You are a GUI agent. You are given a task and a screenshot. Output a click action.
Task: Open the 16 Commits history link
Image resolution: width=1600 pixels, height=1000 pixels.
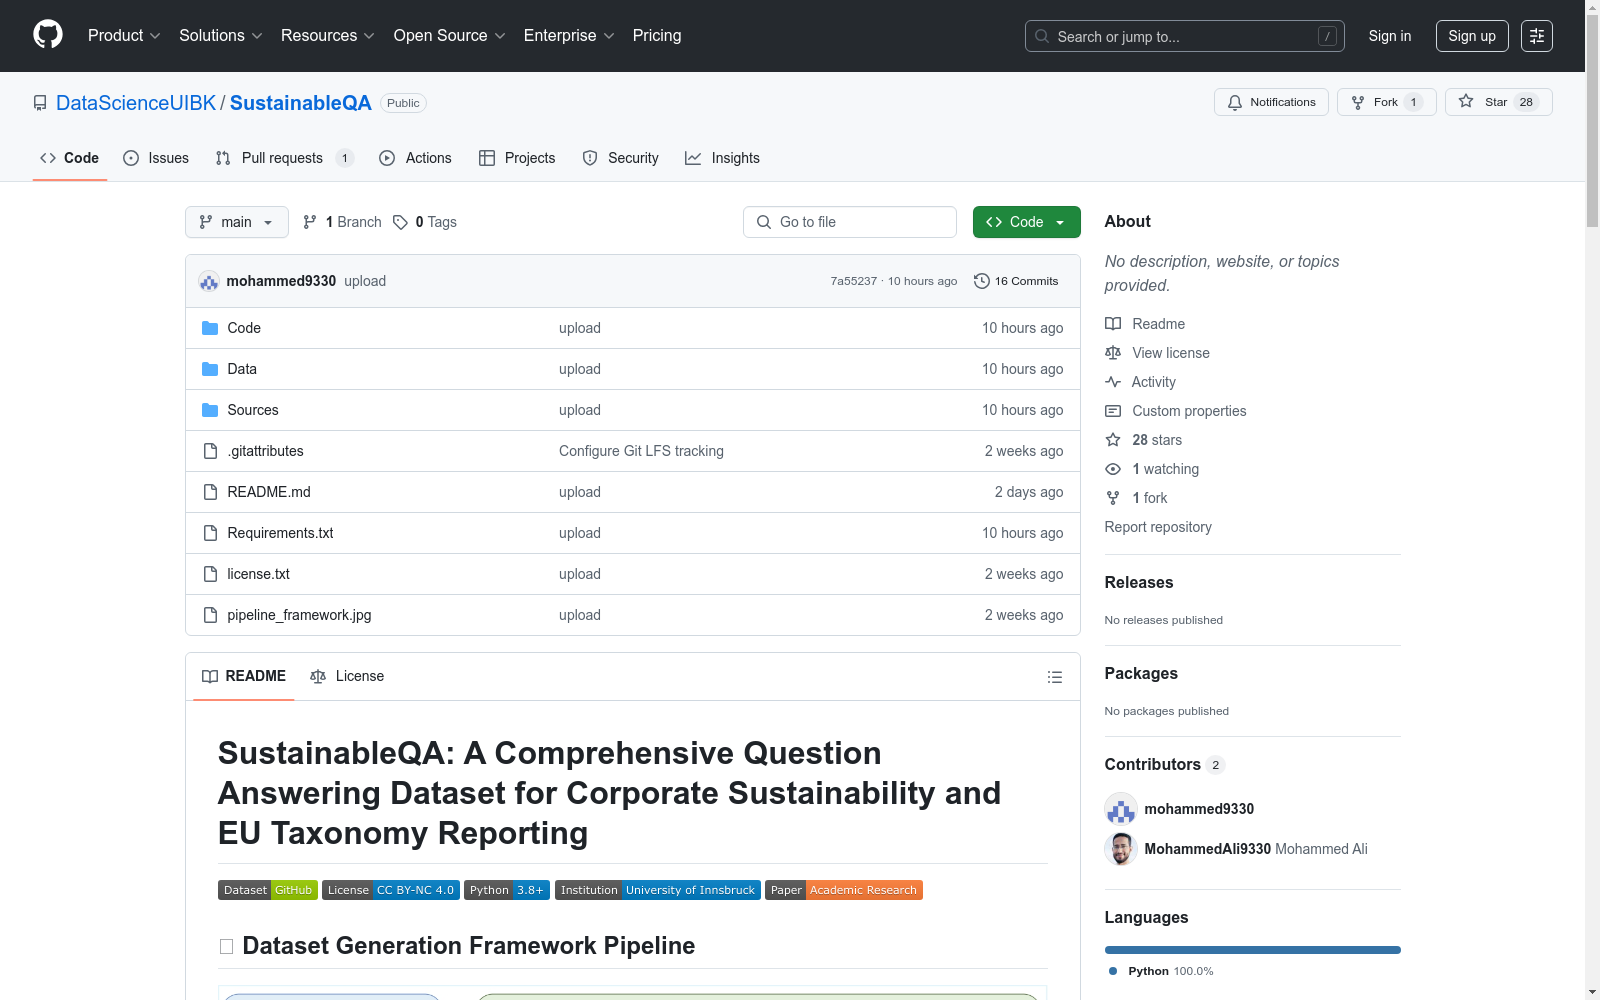(x=1016, y=281)
